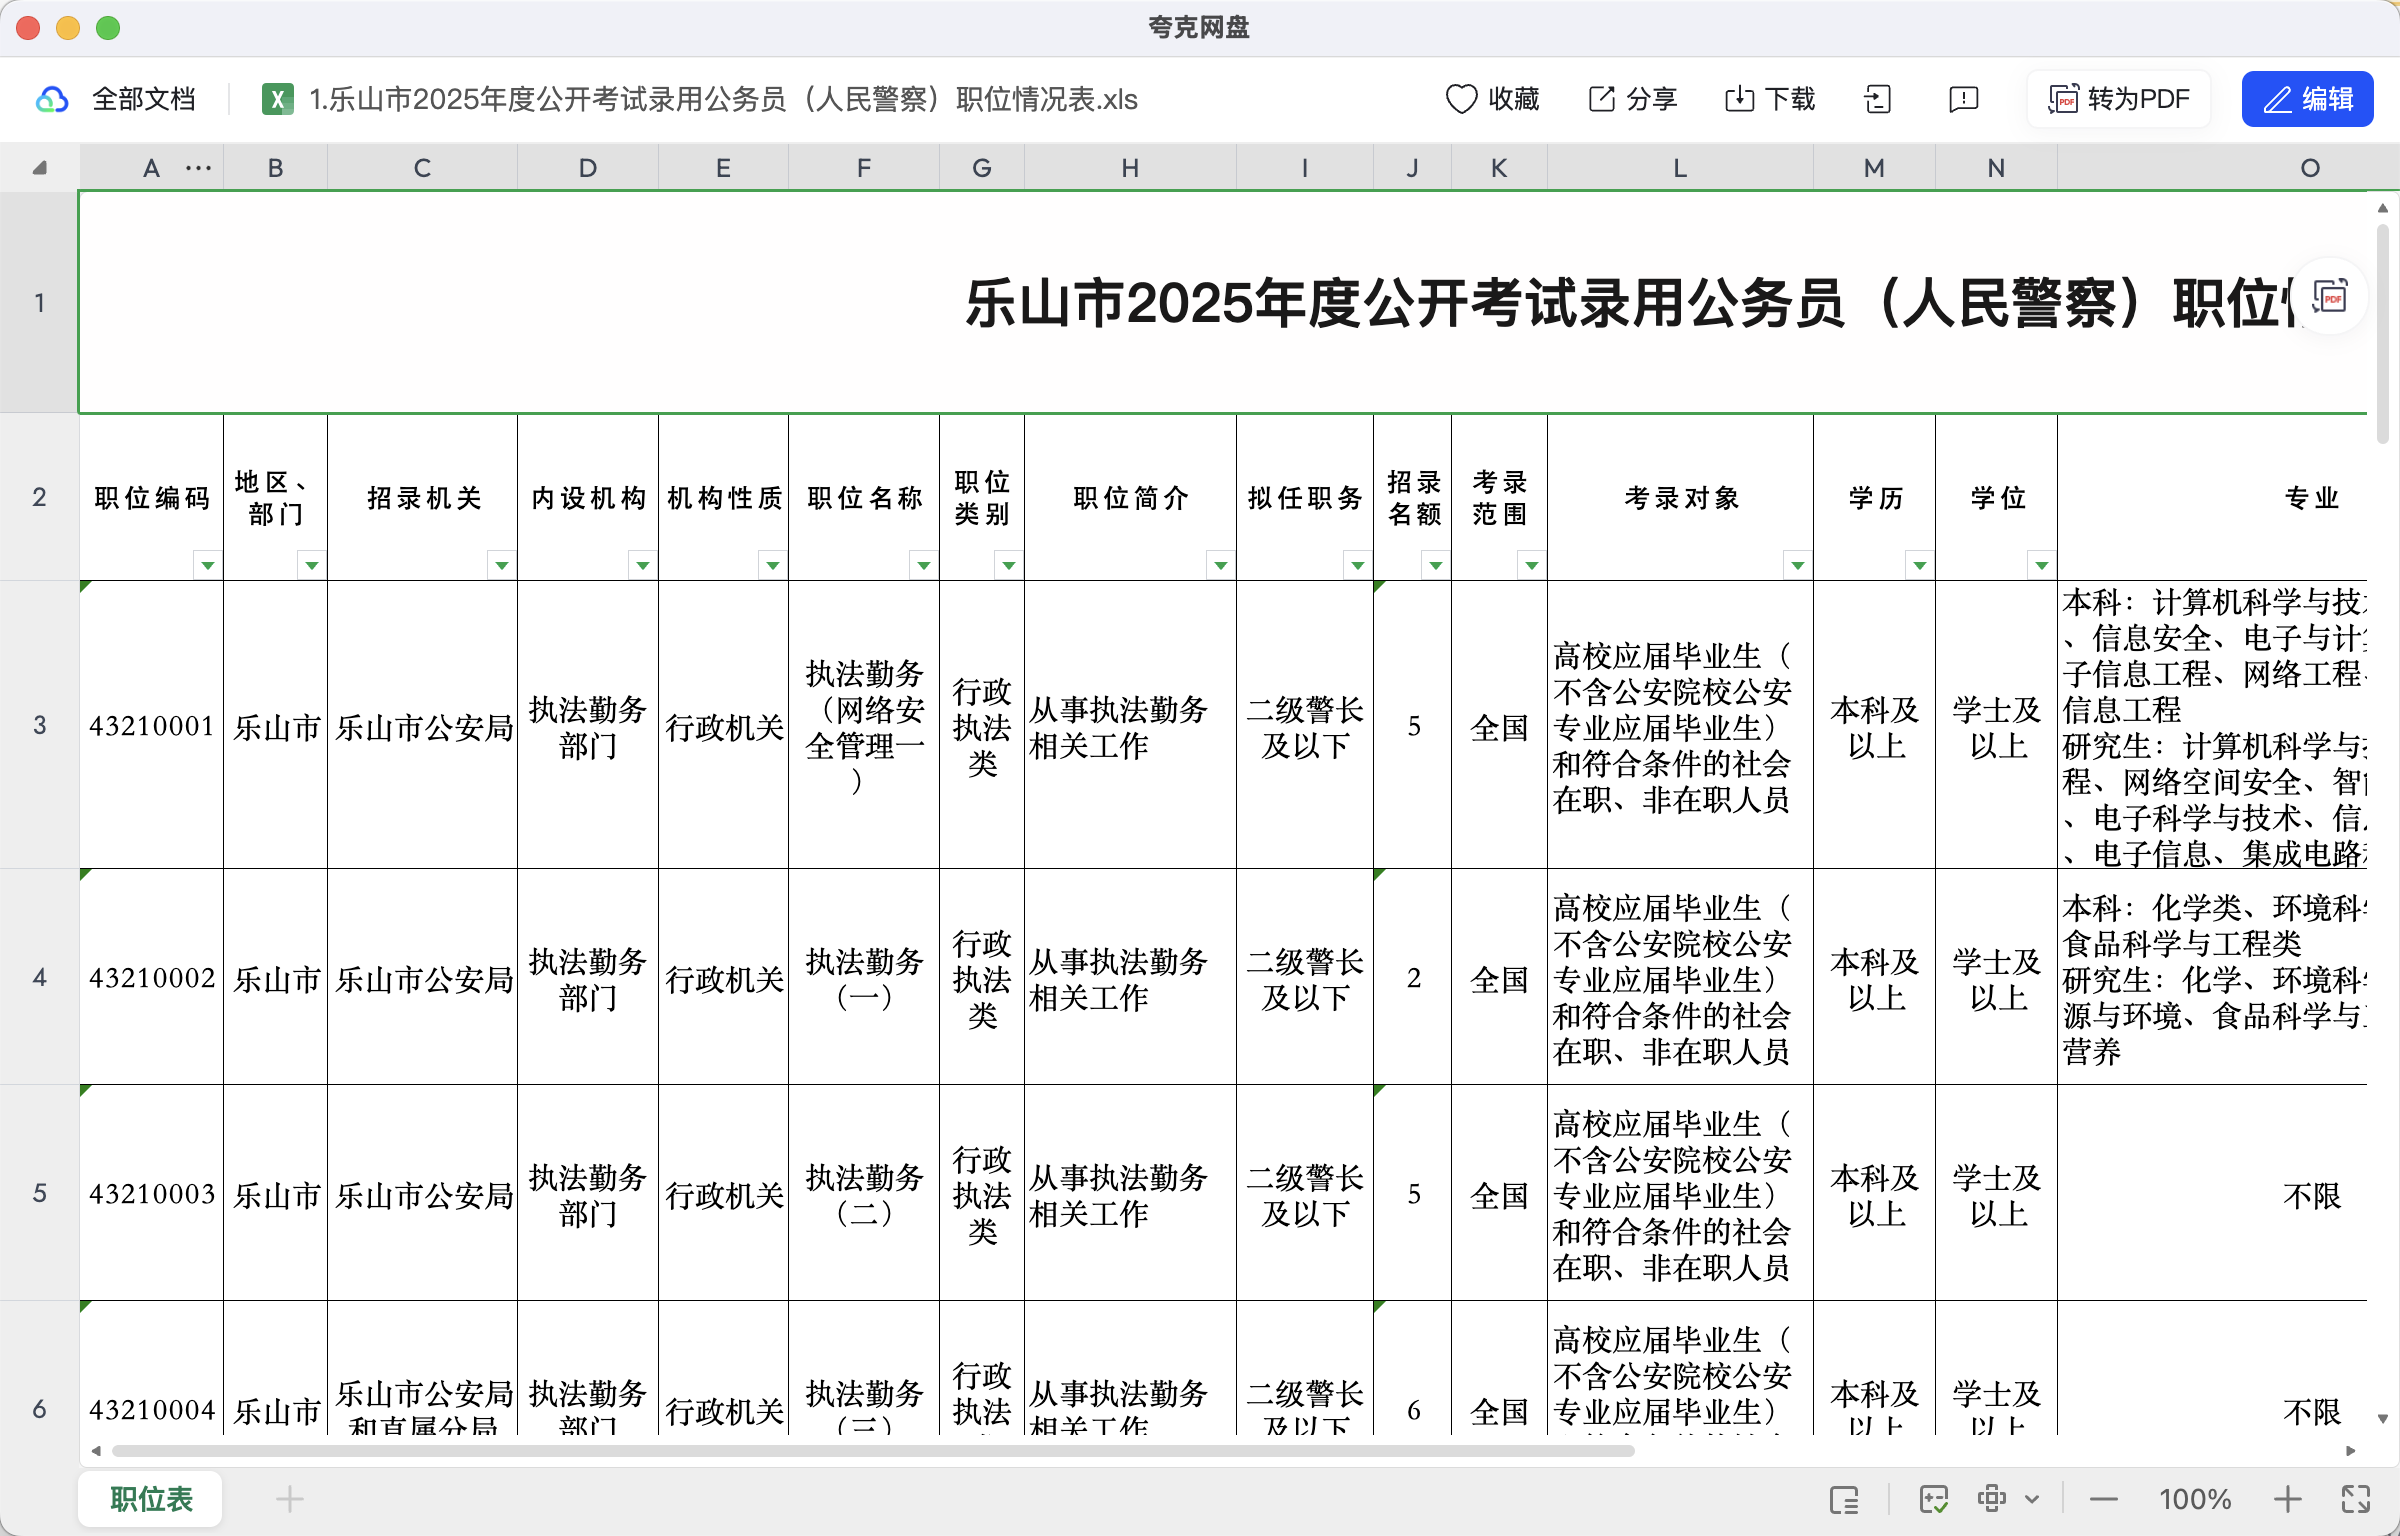Convert file using 转为PDF button
The image size is (2400, 1536).
(2117, 99)
